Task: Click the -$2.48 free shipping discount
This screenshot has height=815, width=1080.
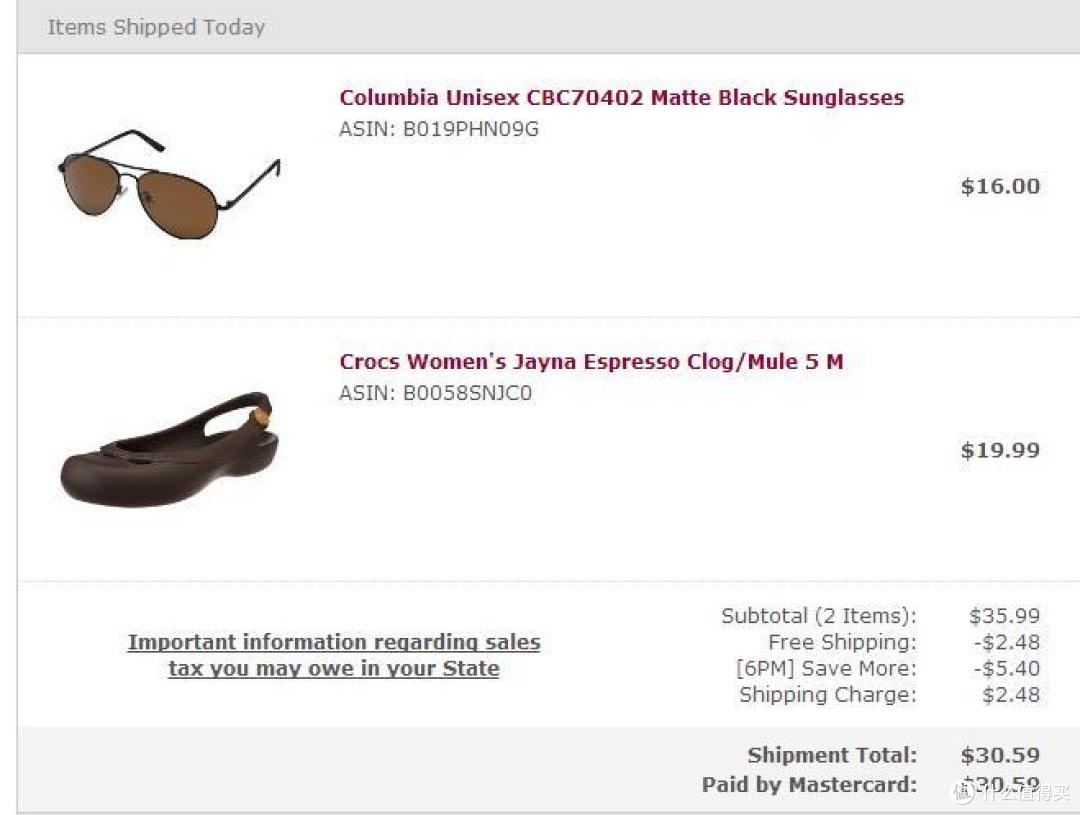Action: click(x=1006, y=642)
